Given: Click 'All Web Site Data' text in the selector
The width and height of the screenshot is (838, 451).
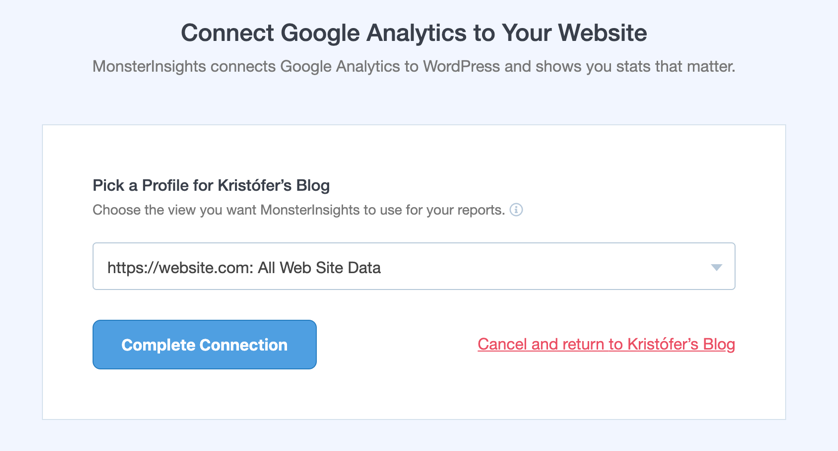Looking at the screenshot, I should pos(319,268).
